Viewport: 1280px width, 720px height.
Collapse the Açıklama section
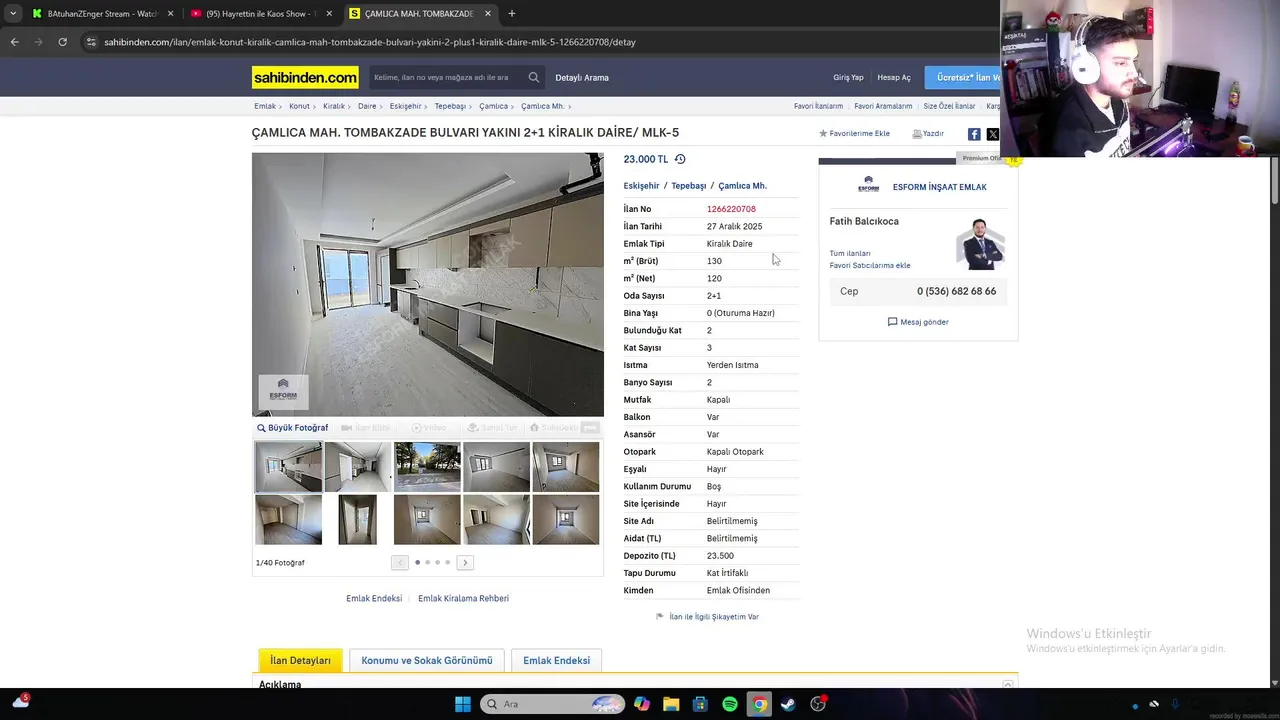[x=1008, y=685]
